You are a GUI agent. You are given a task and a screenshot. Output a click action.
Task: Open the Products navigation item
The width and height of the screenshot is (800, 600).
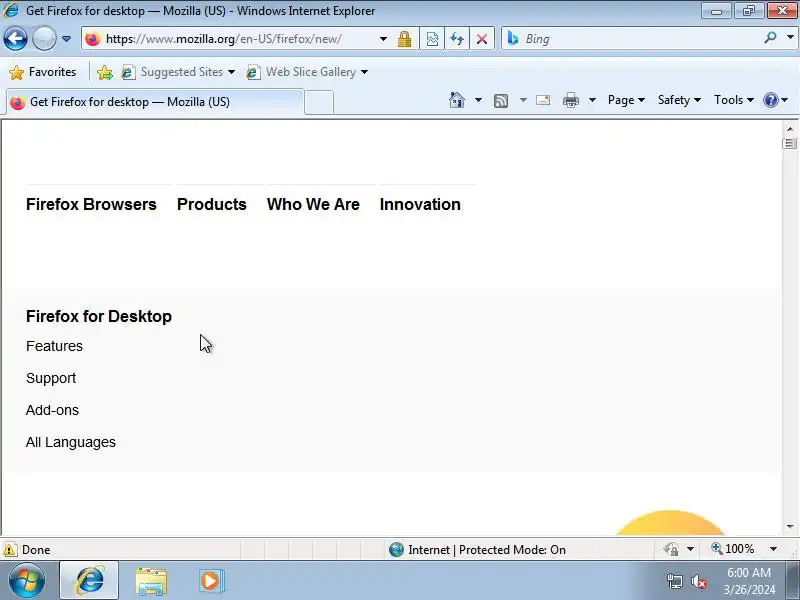tap(212, 204)
